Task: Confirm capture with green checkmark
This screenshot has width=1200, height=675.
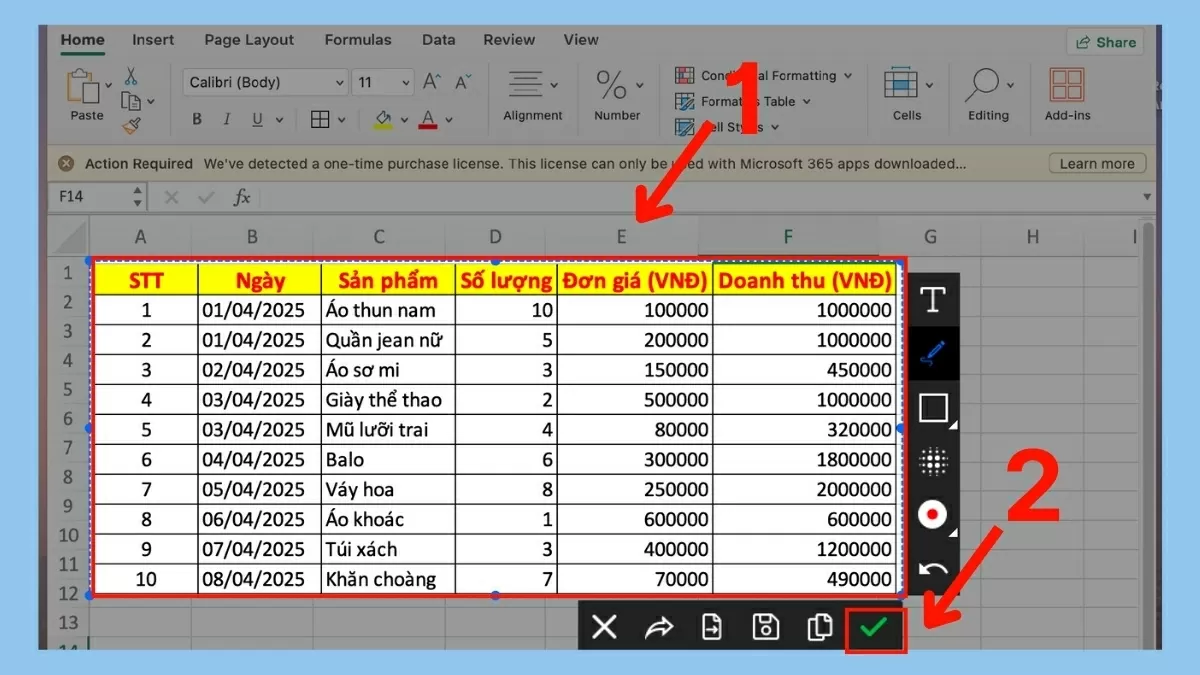Action: click(875, 628)
